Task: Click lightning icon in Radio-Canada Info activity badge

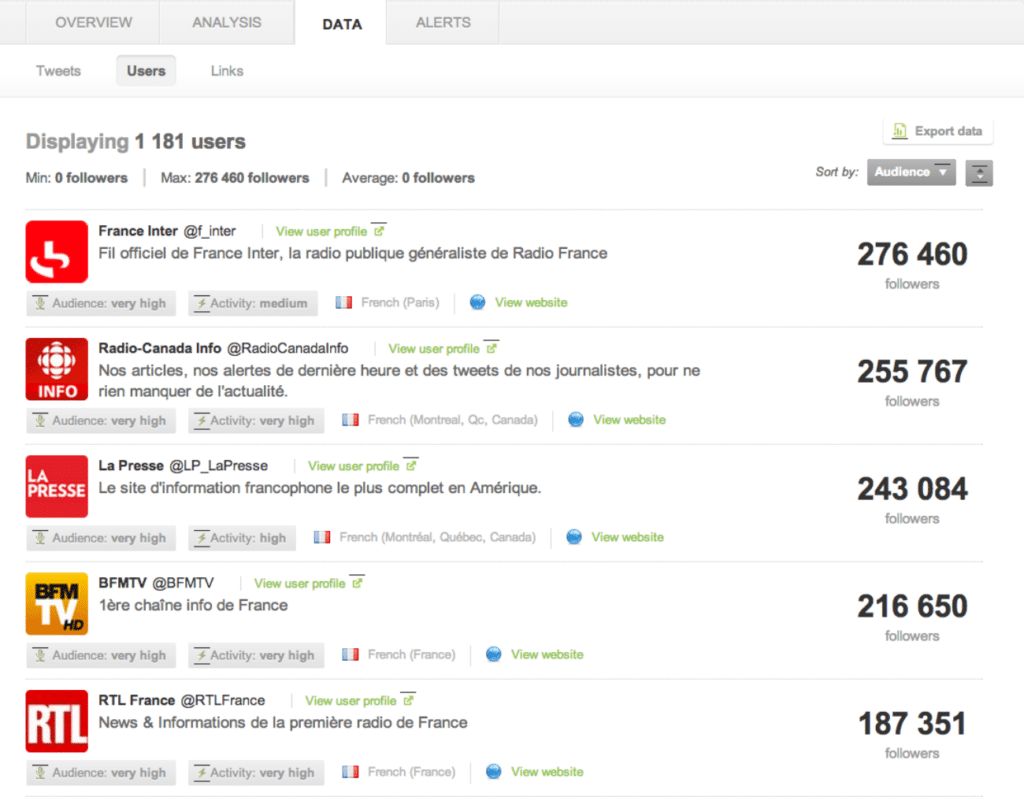Action: point(202,421)
